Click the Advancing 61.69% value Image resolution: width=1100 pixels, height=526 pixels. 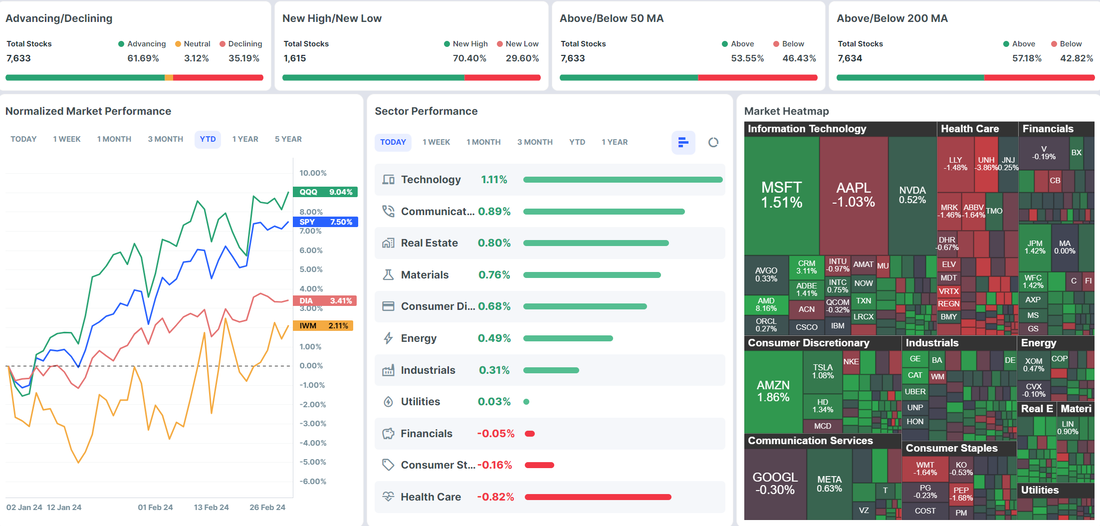pyautogui.click(x=143, y=58)
